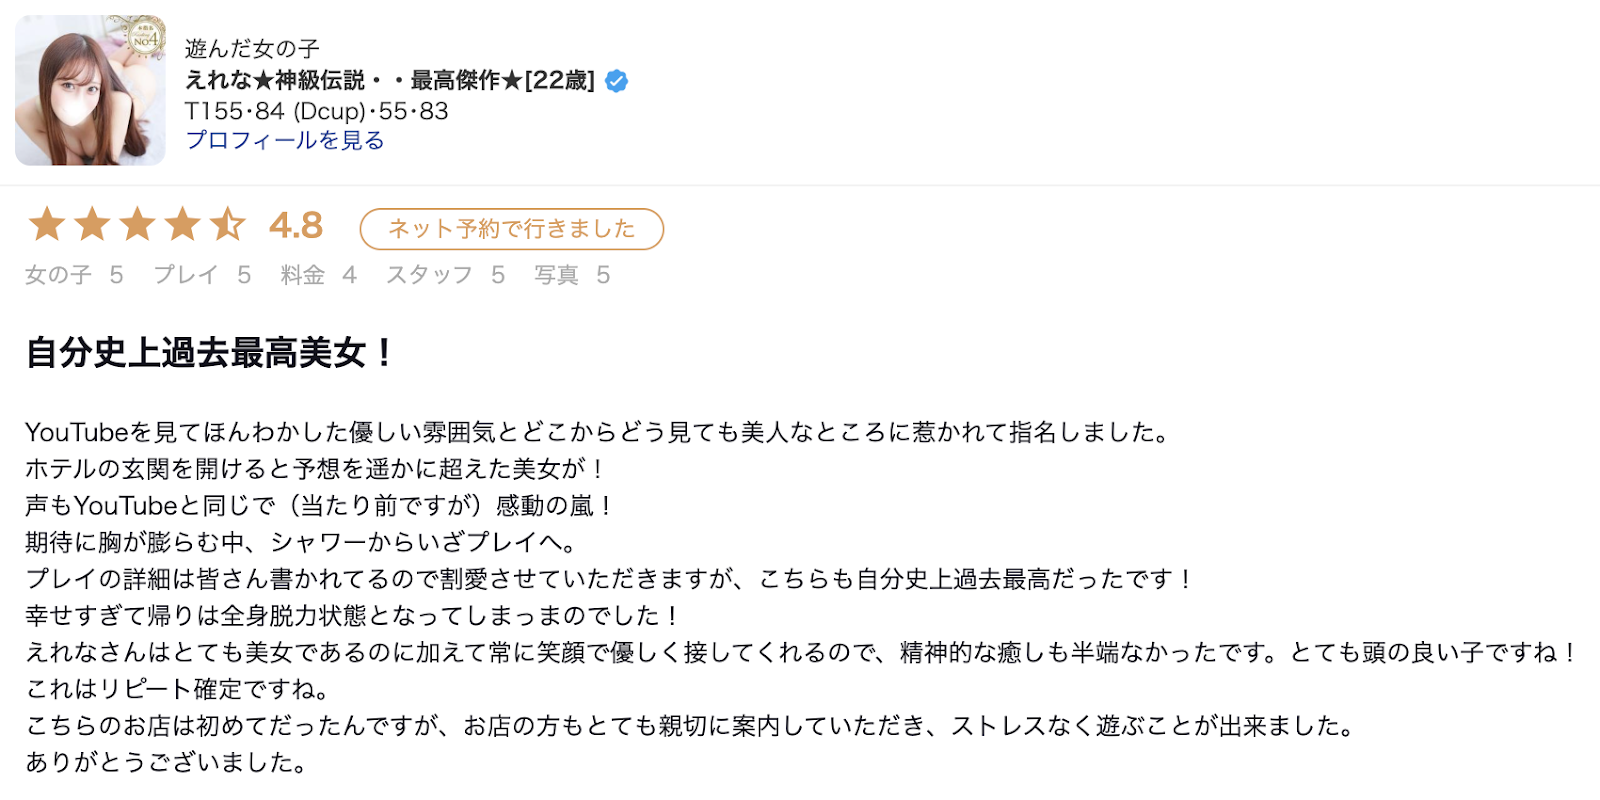Screen dimensions: 1600x800
Task: Click the first gold rating star
Action: (47, 224)
